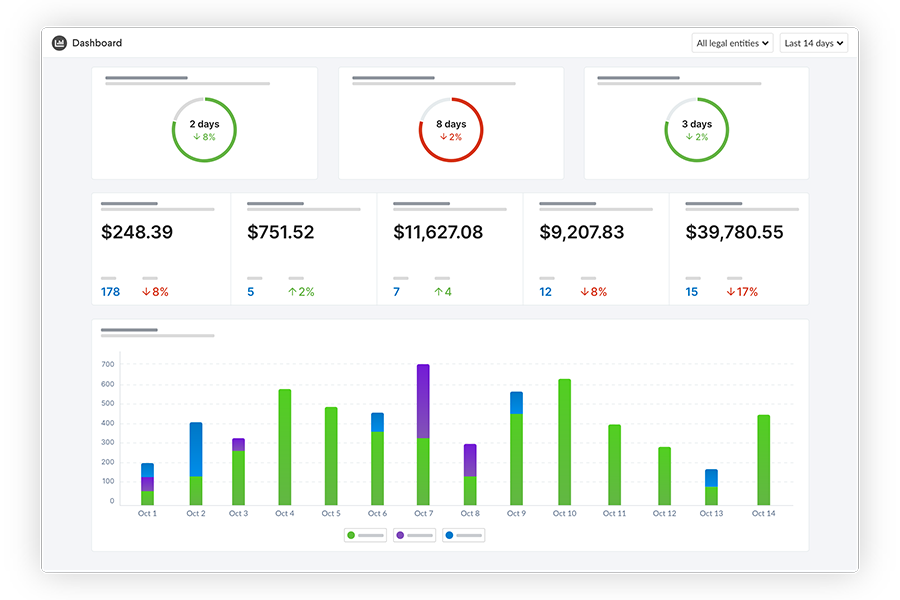
Task: Toggle the blue series legend item
Action: [463, 536]
